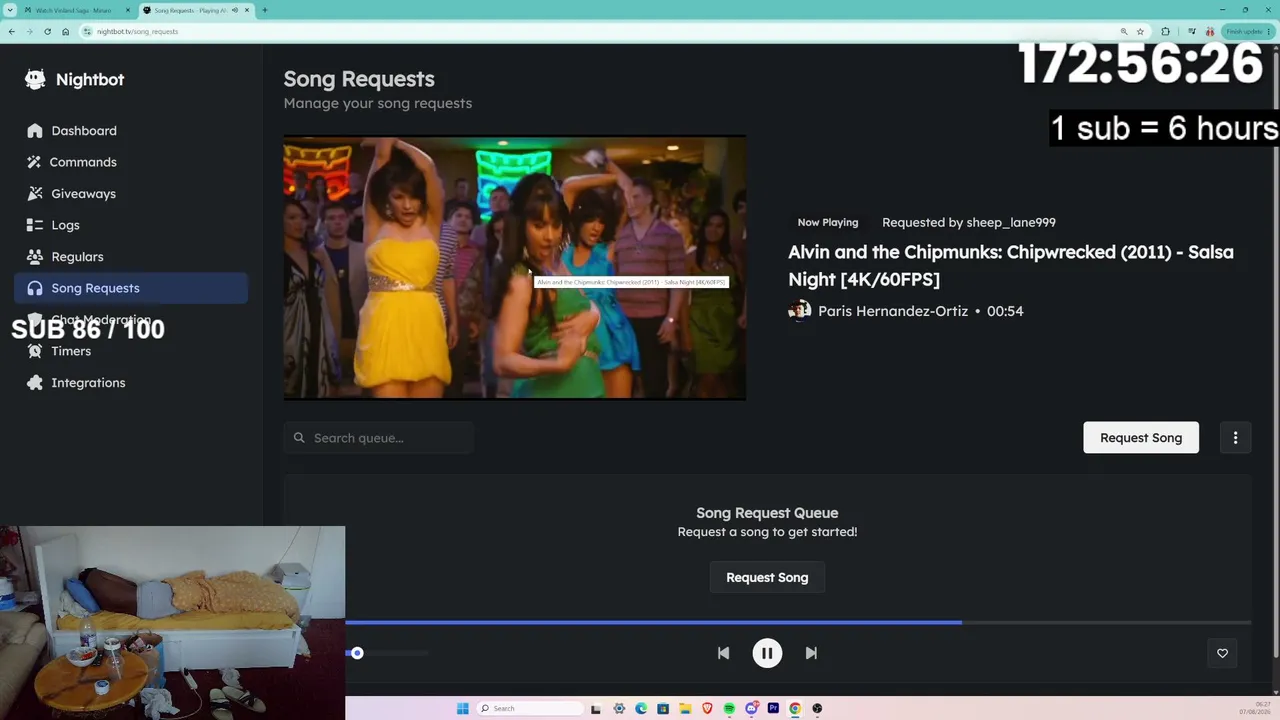Image resolution: width=1280 pixels, height=720 pixels.
Task: Bookmark this page with the star icon
Action: pos(1140,31)
